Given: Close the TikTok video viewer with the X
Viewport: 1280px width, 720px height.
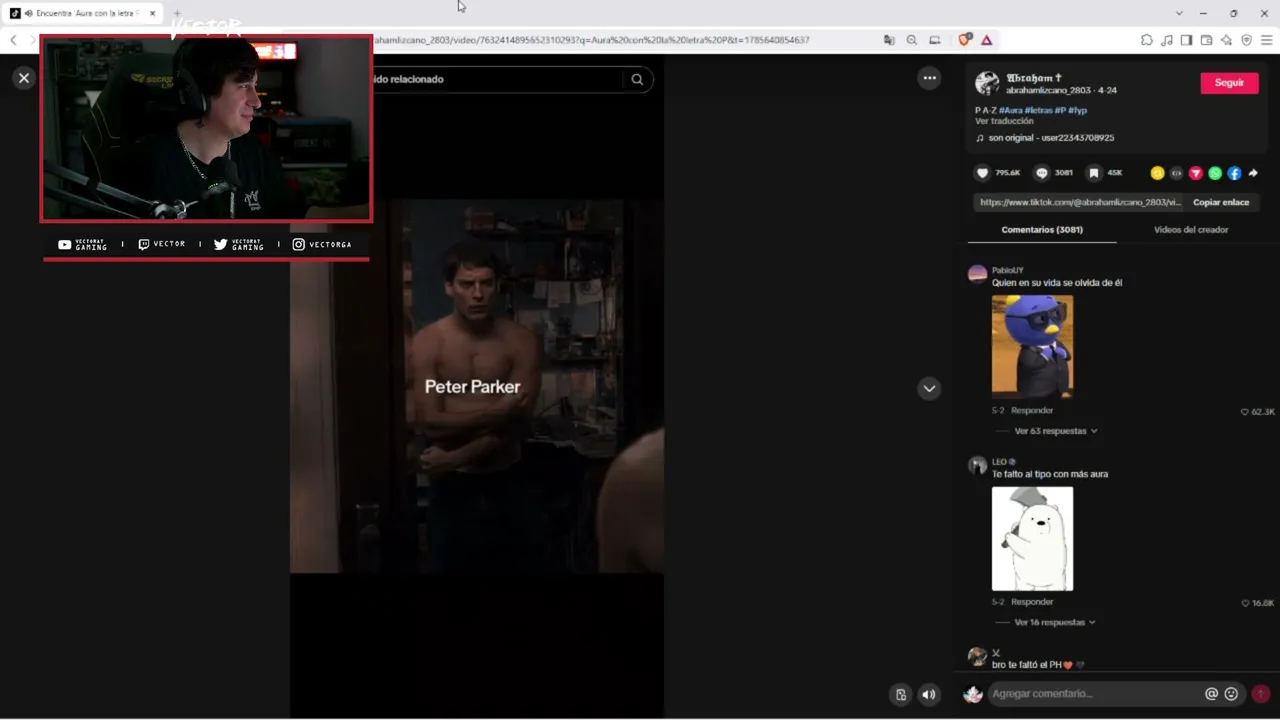Looking at the screenshot, I should pos(24,78).
